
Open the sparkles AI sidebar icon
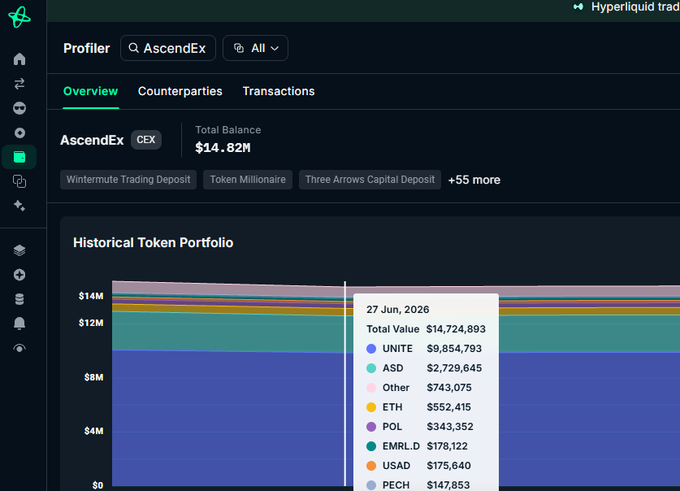(x=20, y=206)
